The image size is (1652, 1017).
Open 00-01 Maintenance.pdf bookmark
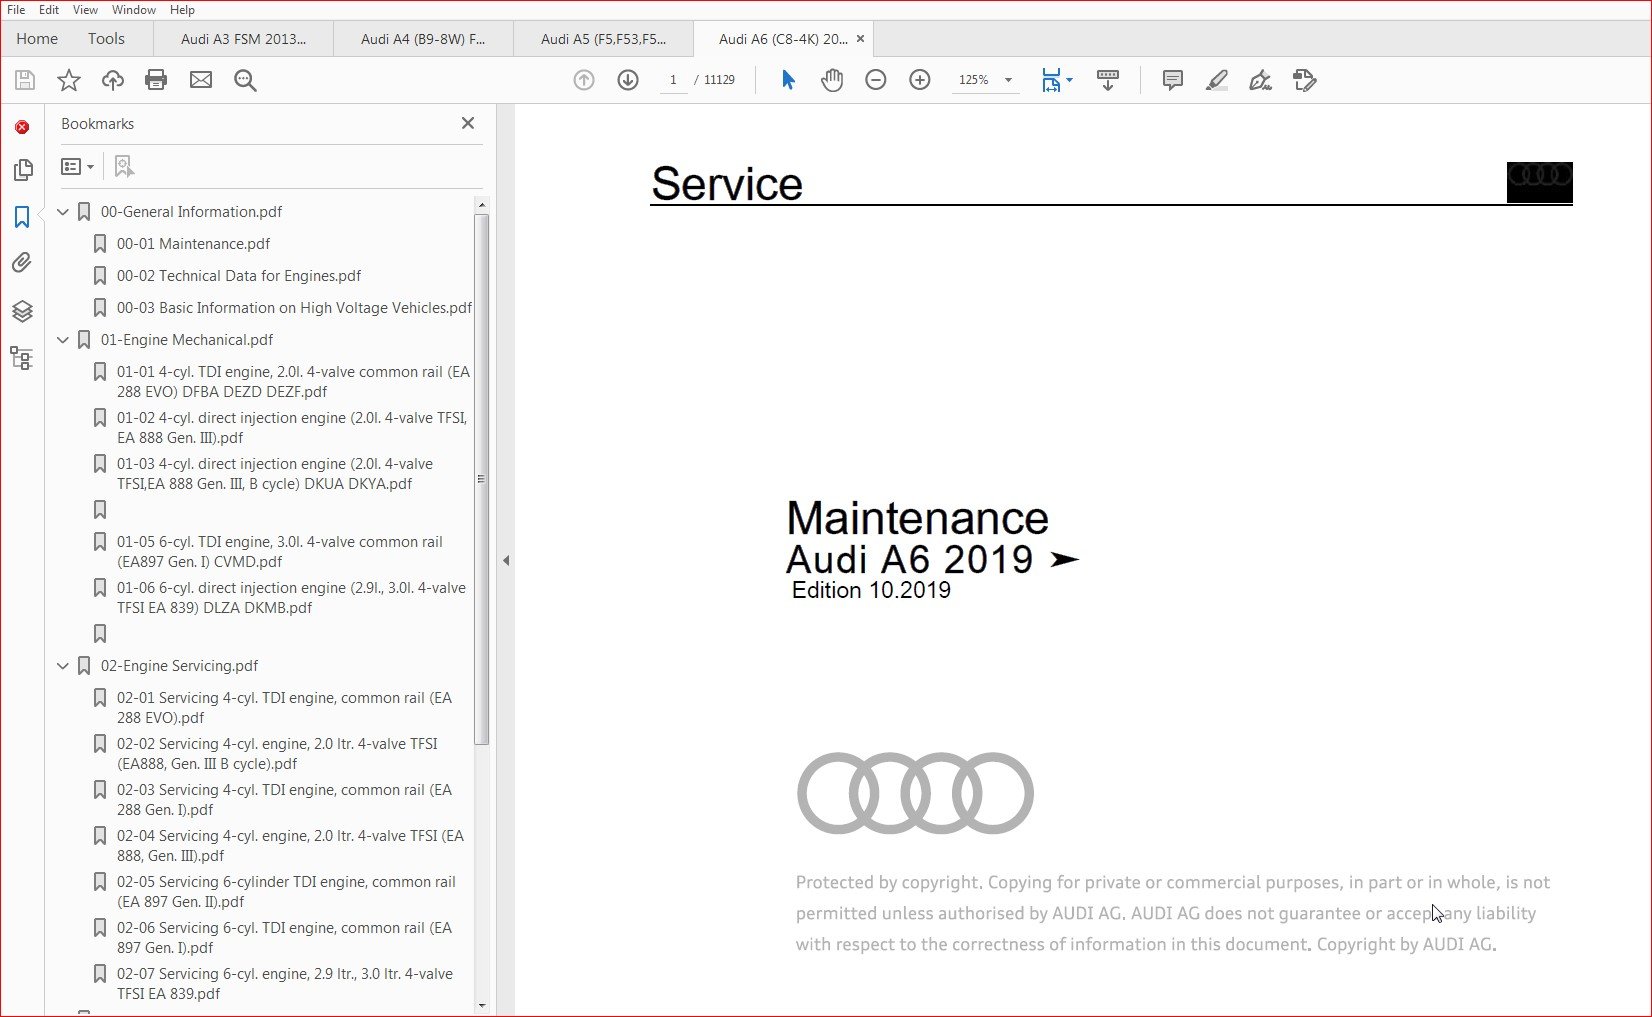click(x=194, y=244)
